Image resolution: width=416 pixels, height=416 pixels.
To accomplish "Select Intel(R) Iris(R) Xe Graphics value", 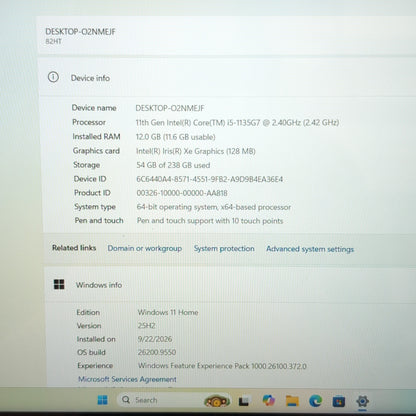I will coord(196,151).
